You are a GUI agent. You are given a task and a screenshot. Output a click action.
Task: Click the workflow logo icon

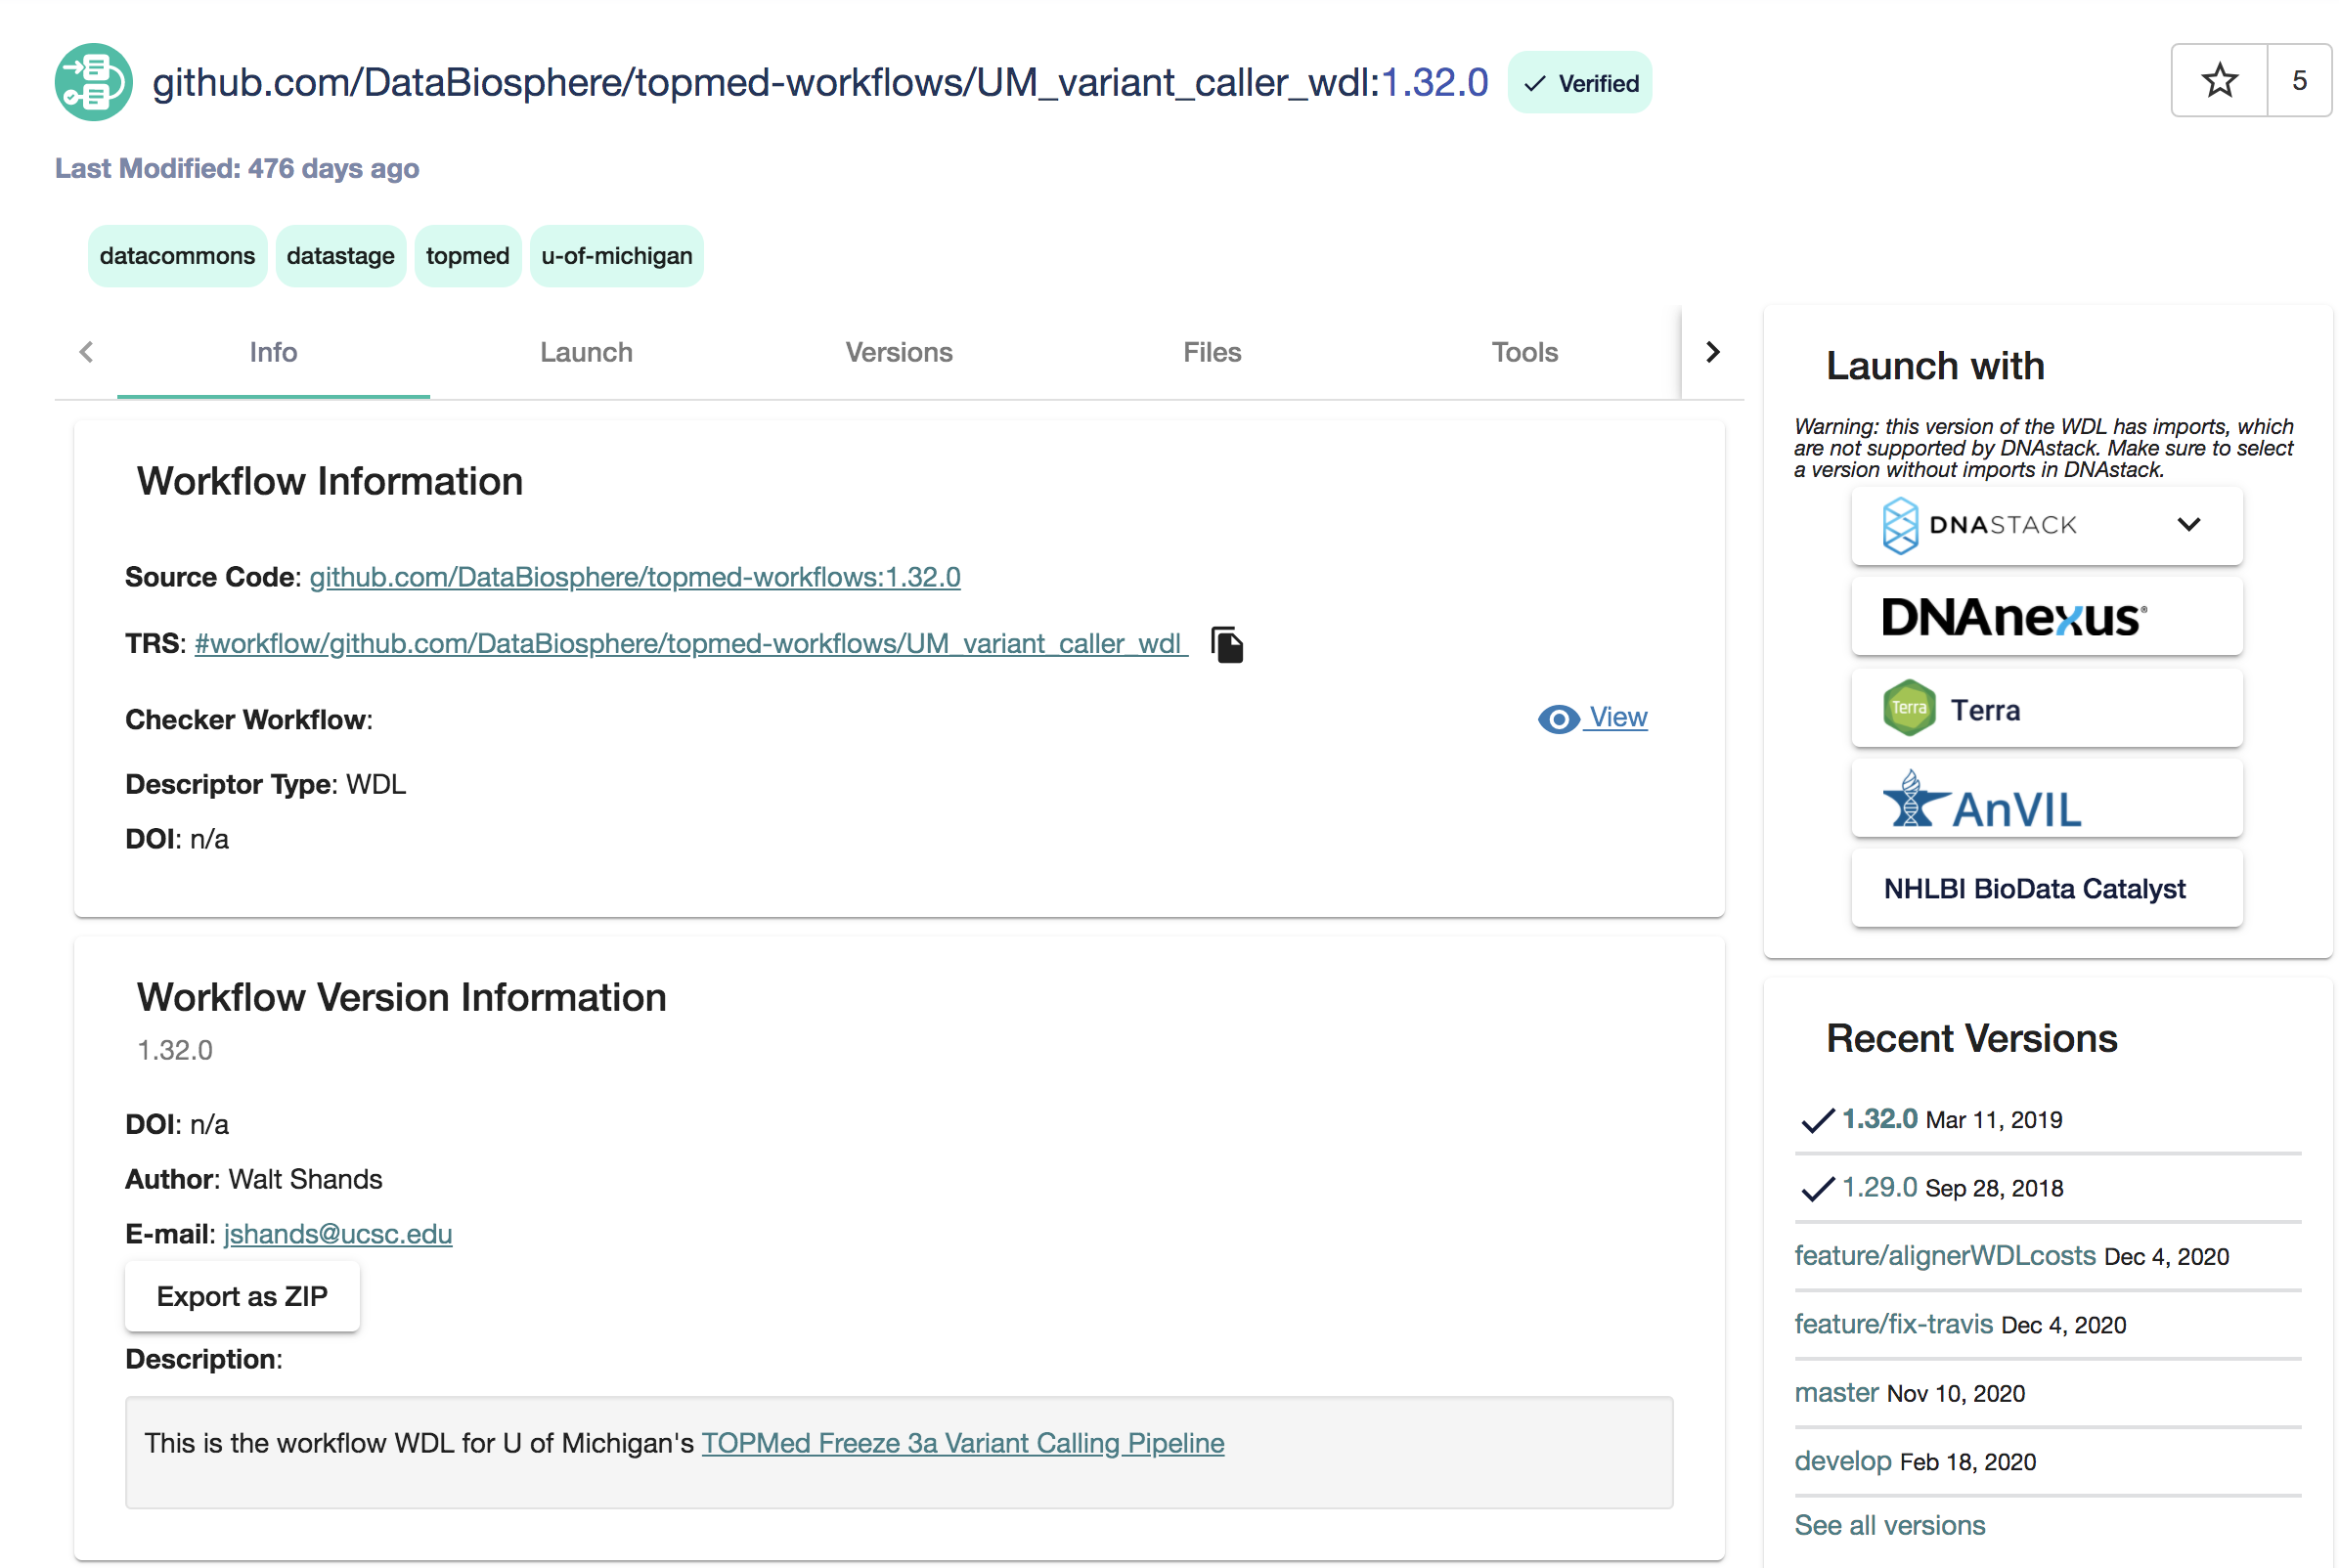[x=92, y=82]
